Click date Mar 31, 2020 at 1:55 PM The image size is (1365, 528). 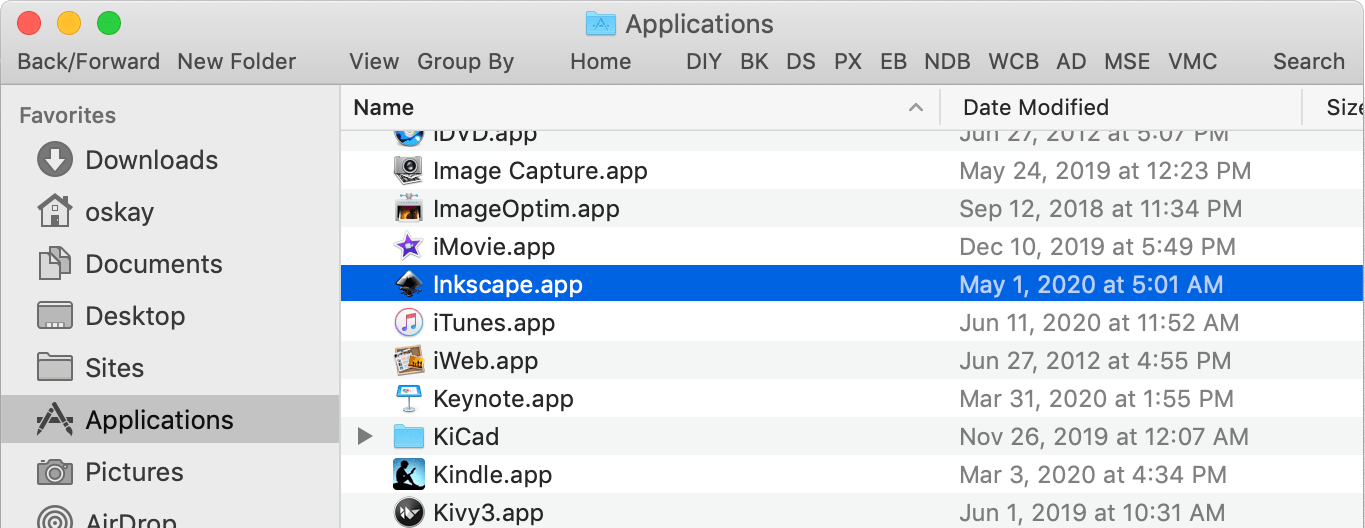1096,399
